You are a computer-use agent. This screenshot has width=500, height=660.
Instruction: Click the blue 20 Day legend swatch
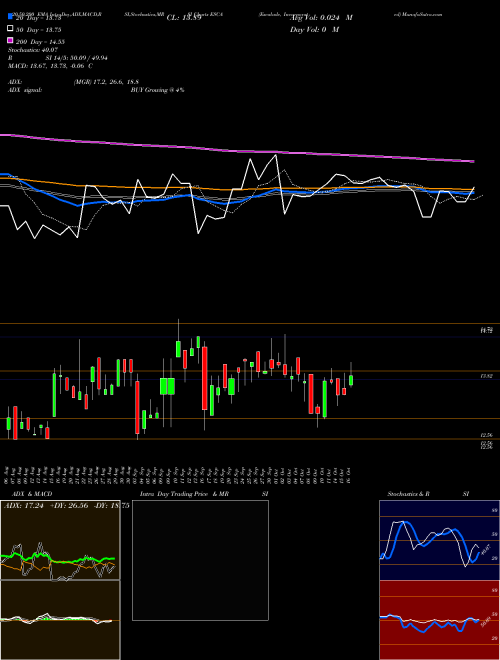coord(10,18)
